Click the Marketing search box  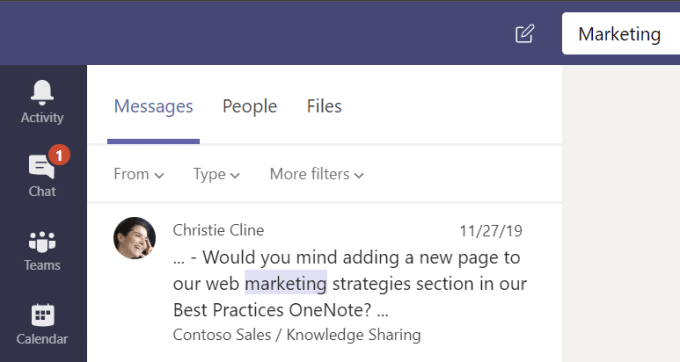(621, 34)
